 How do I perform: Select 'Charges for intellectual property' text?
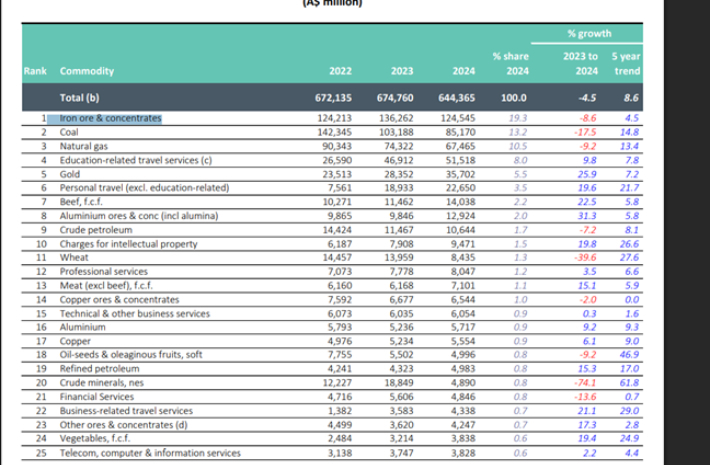point(129,244)
